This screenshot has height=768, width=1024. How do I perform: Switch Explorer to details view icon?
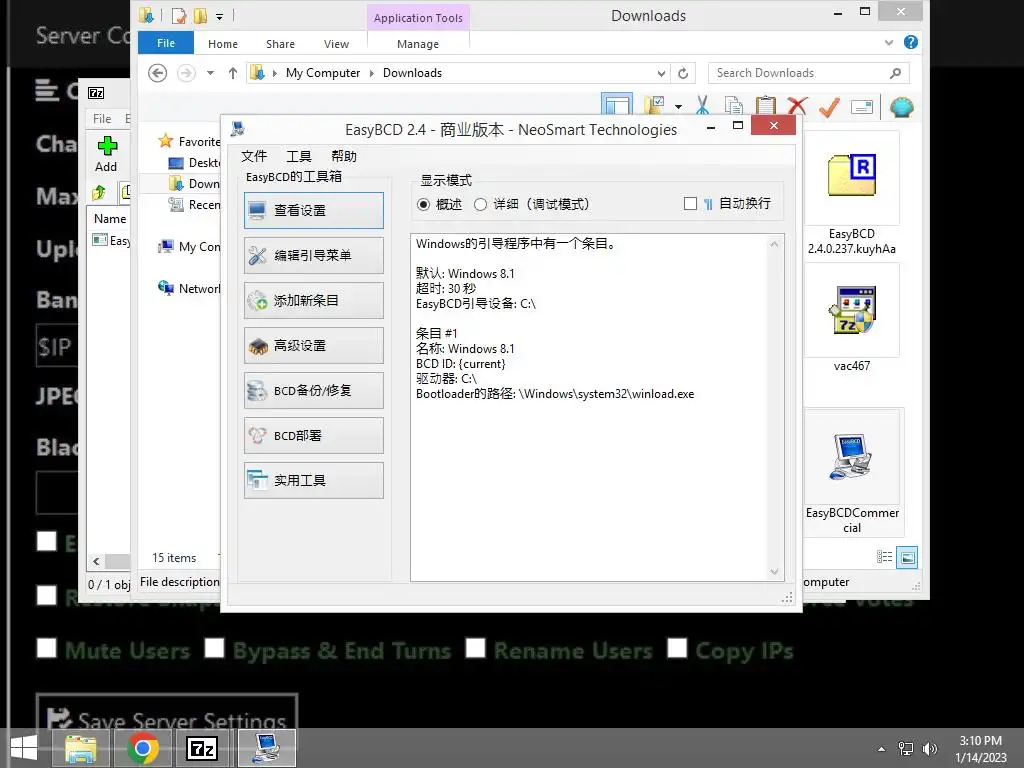pos(884,556)
